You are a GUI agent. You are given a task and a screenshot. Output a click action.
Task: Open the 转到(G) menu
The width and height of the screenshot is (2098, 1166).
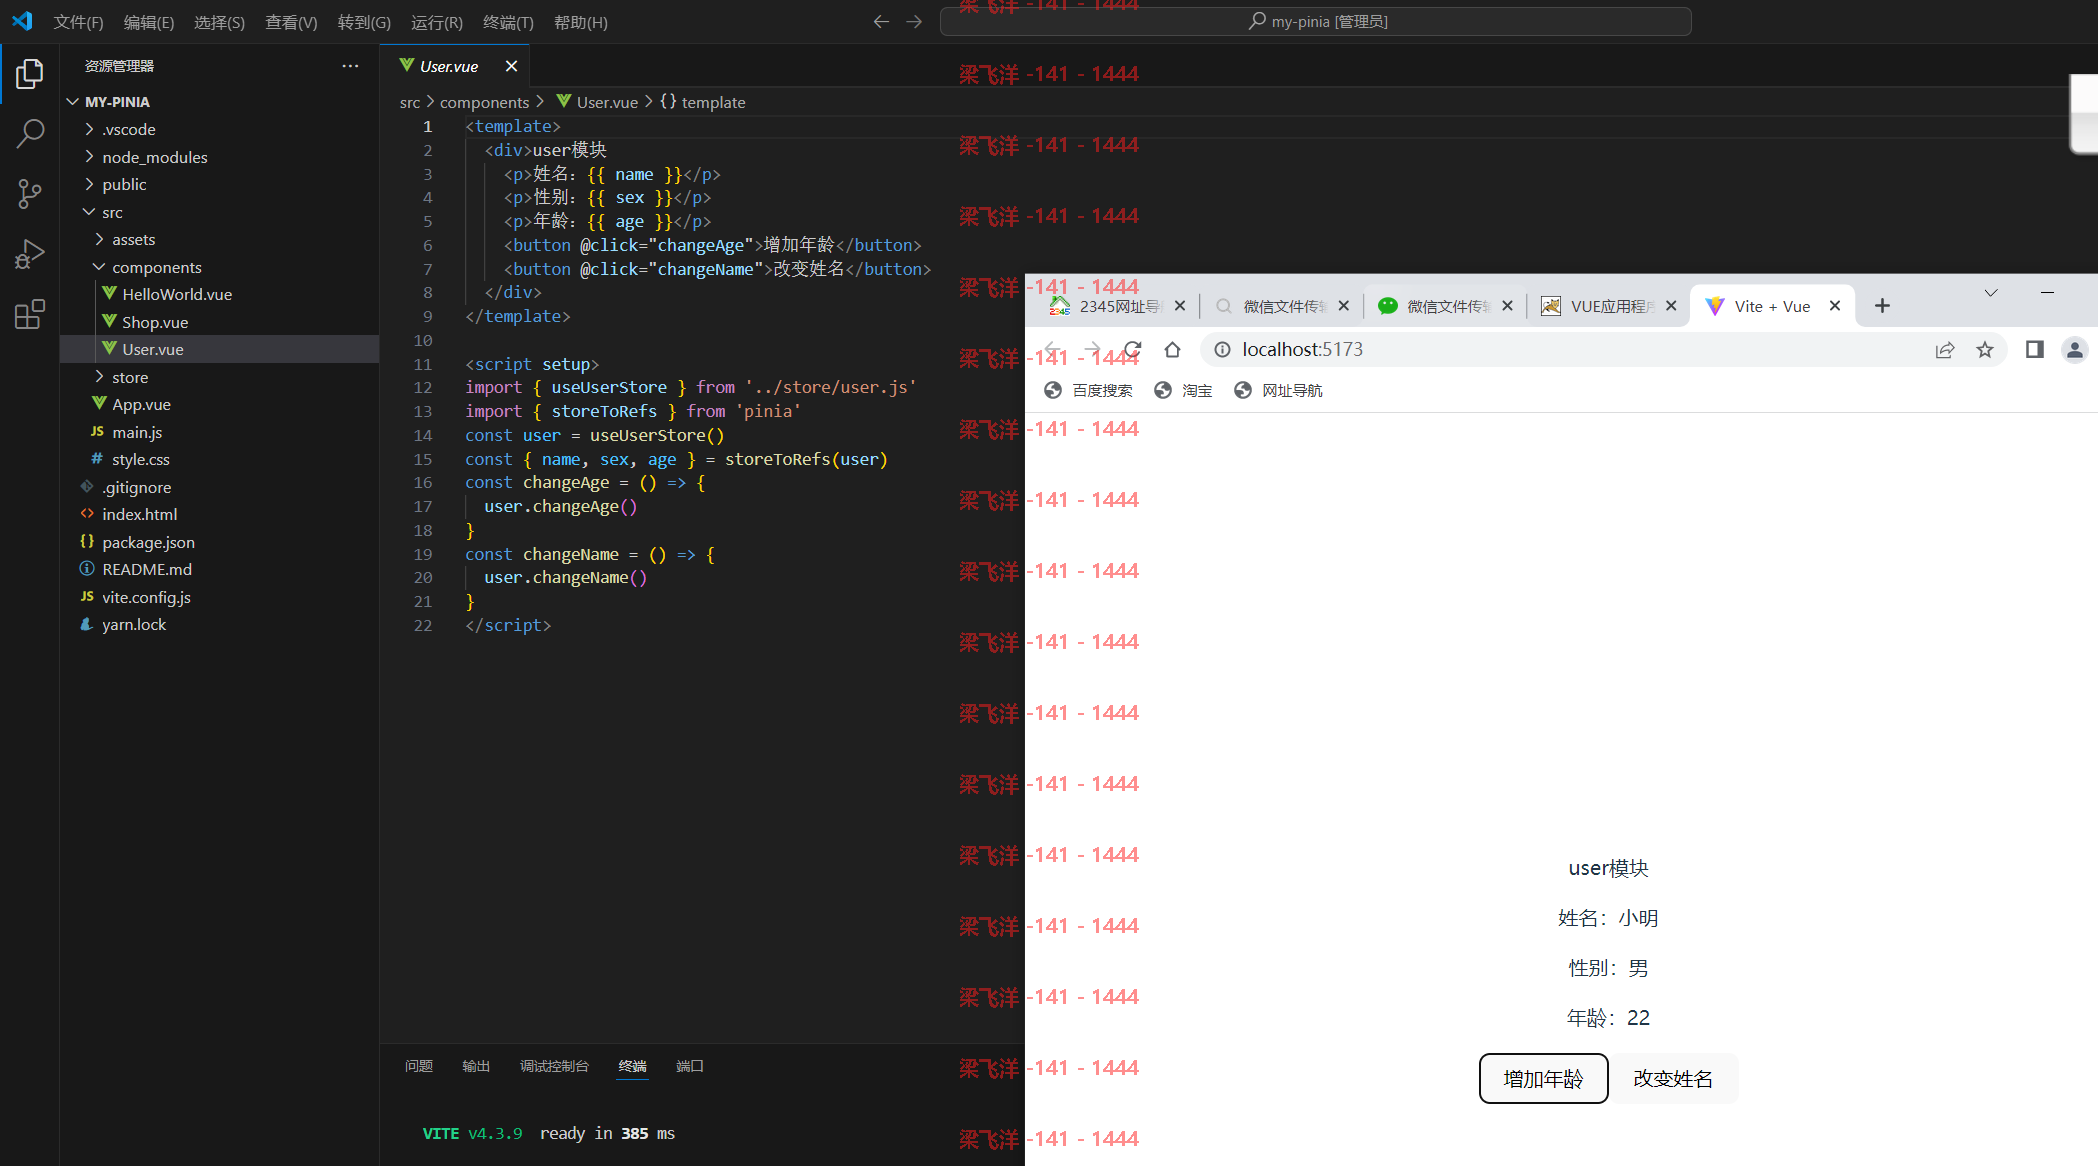(364, 22)
